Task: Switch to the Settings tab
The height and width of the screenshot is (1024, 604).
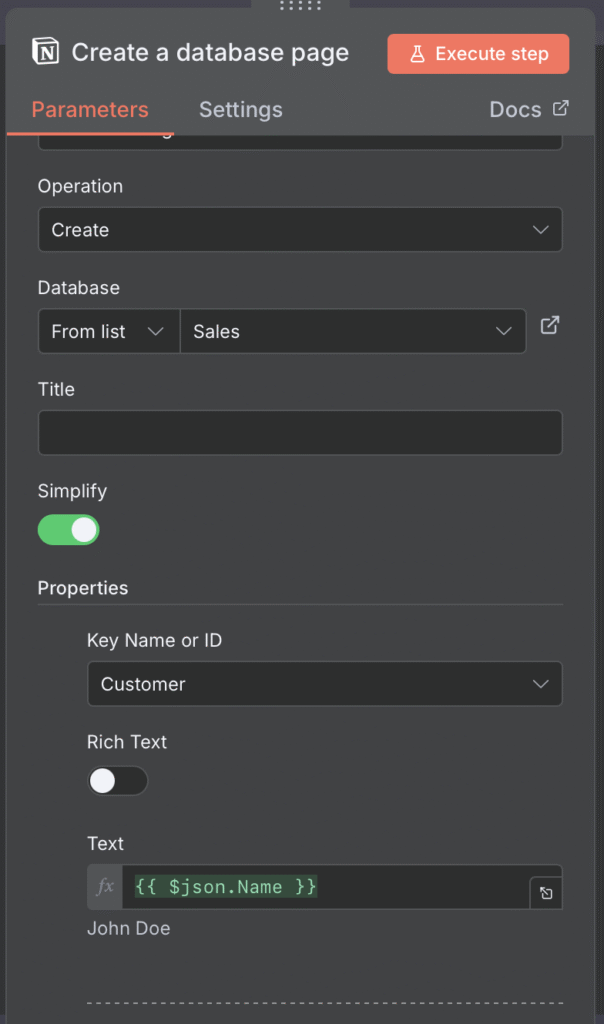Action: [x=240, y=110]
